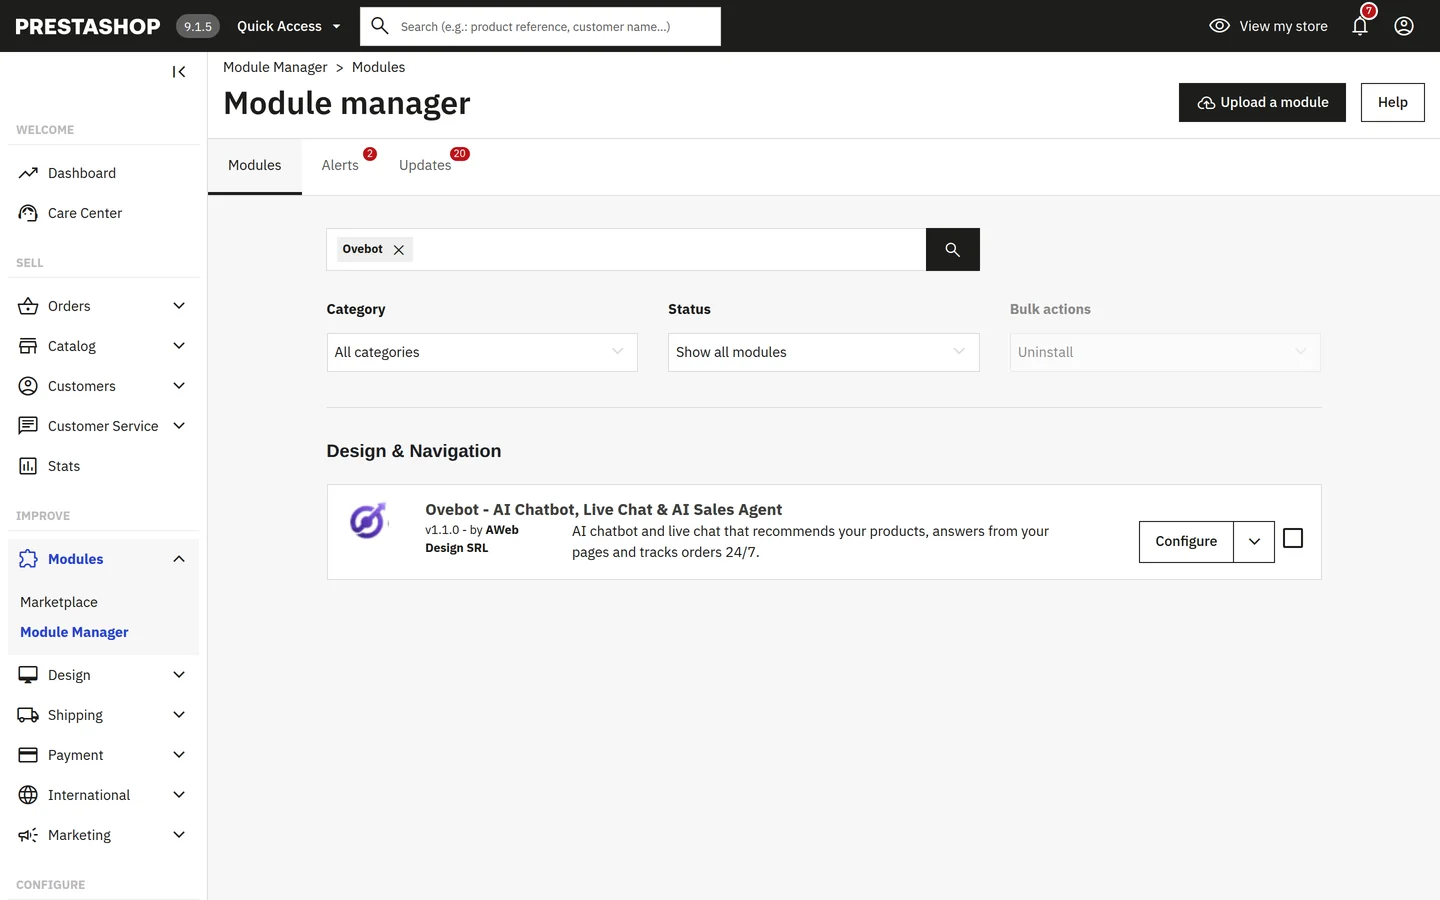Click the Design monitor icon
Viewport: 1440px width, 900px height.
[28, 675]
